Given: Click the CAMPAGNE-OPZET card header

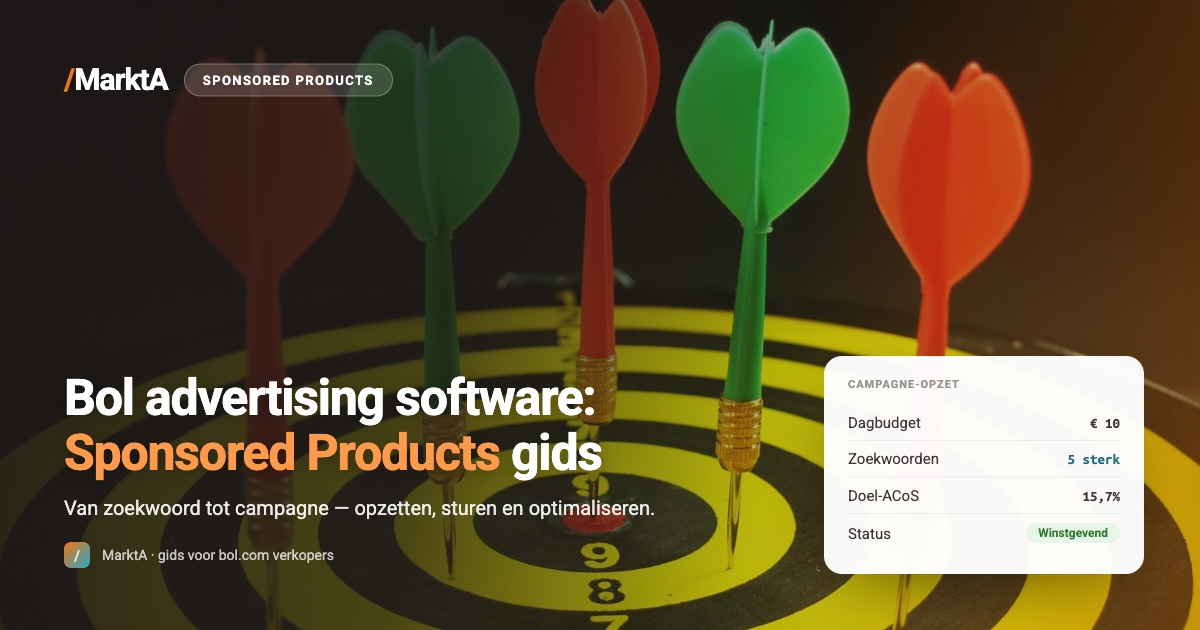Looking at the screenshot, I should 903,384.
